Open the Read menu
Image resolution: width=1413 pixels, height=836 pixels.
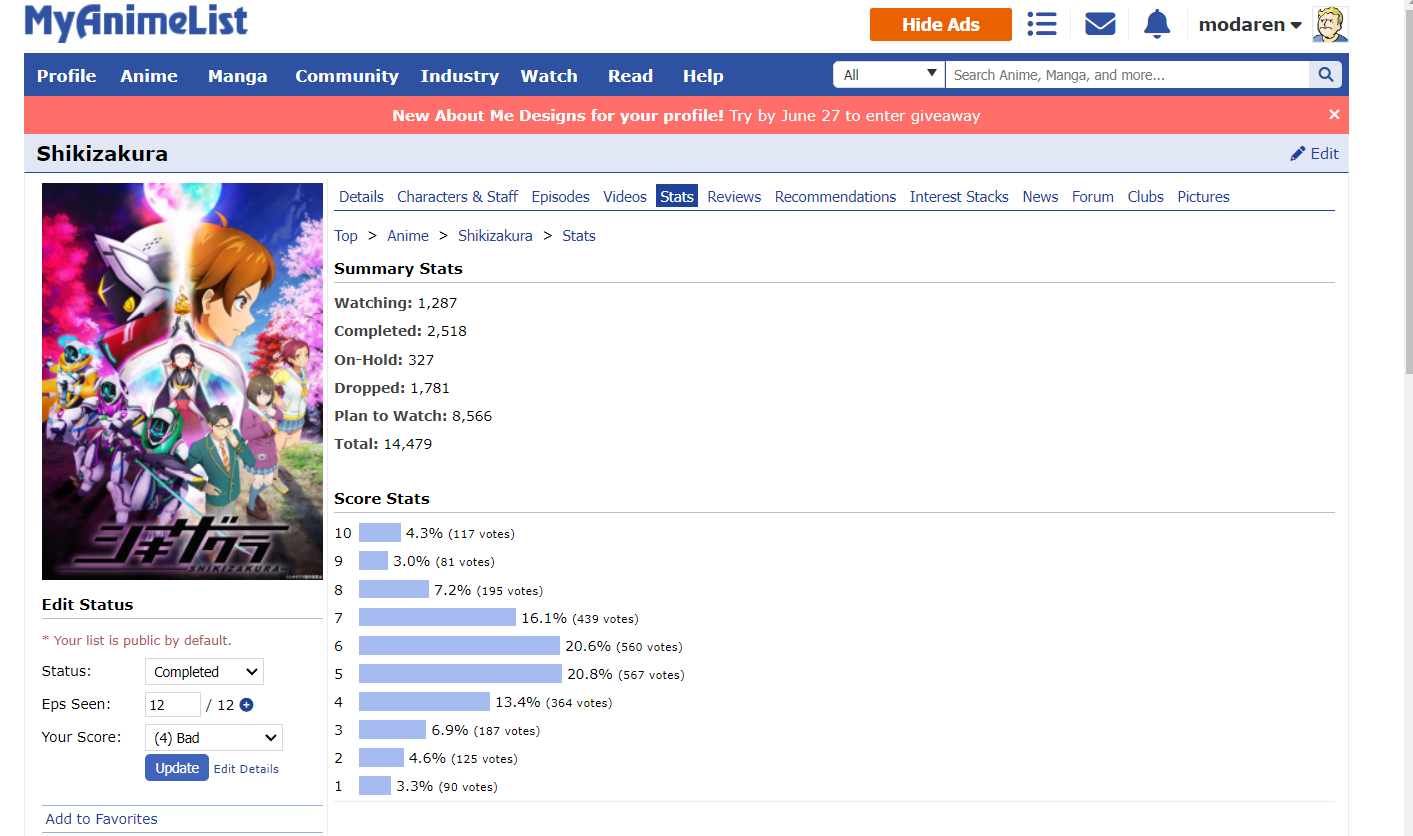(x=630, y=76)
